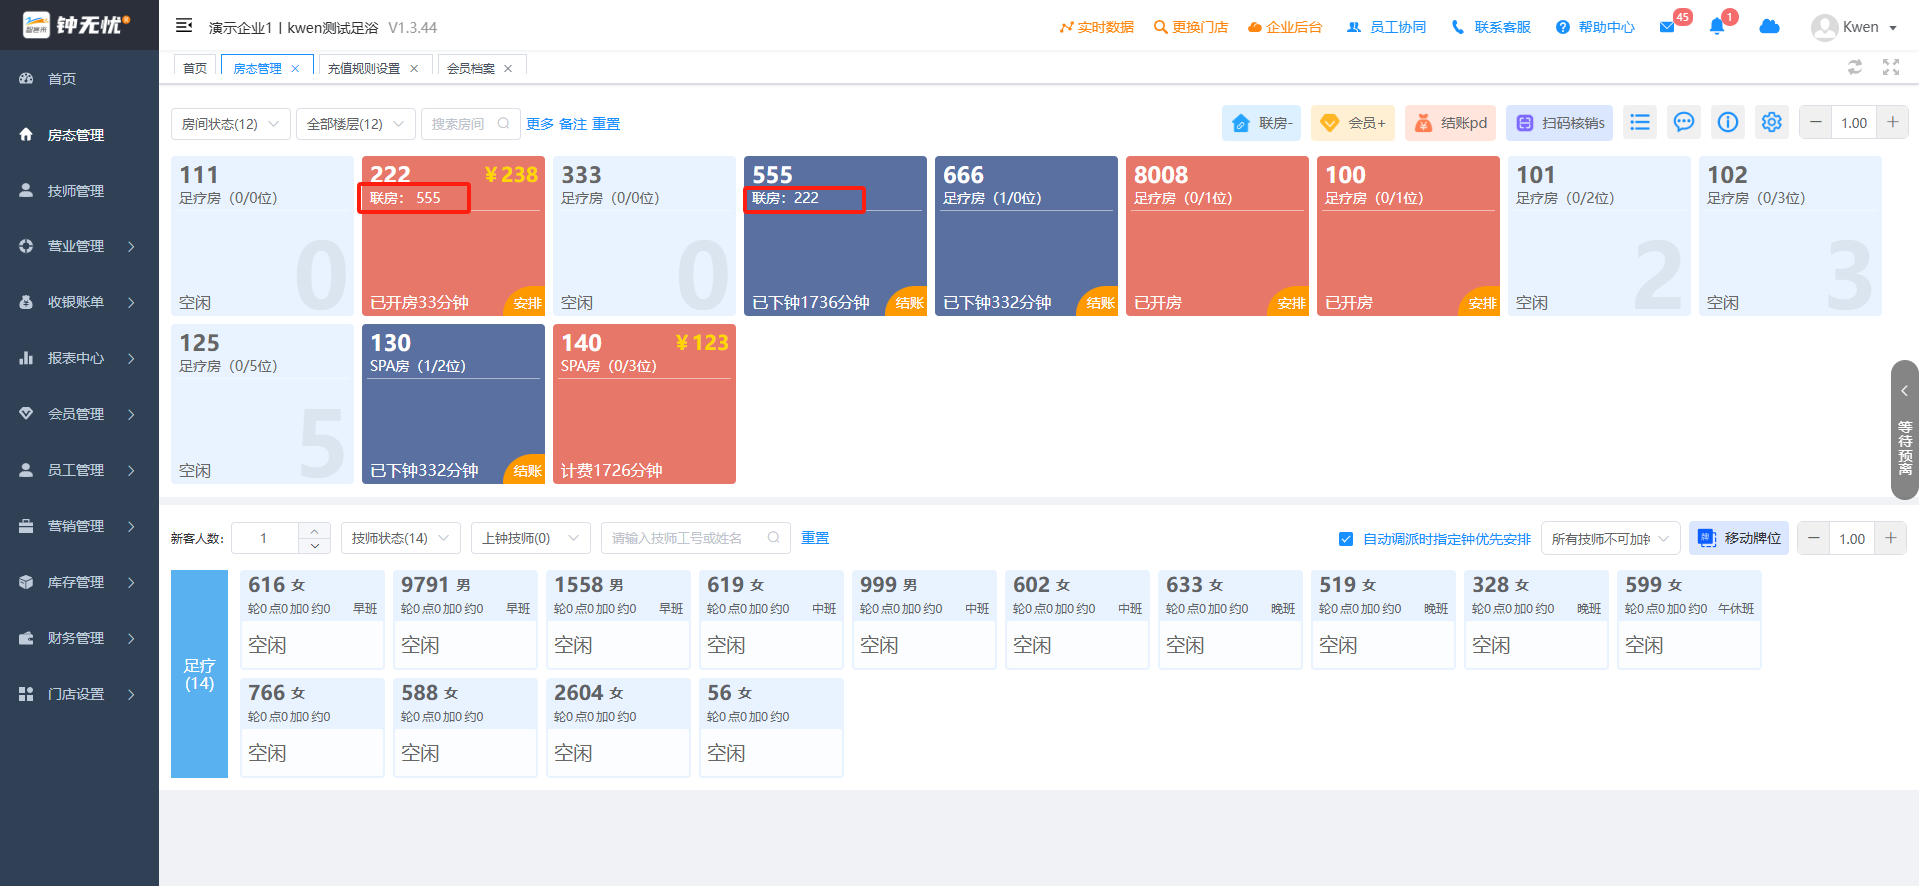Click 重置 link in technician filter

click(x=815, y=538)
